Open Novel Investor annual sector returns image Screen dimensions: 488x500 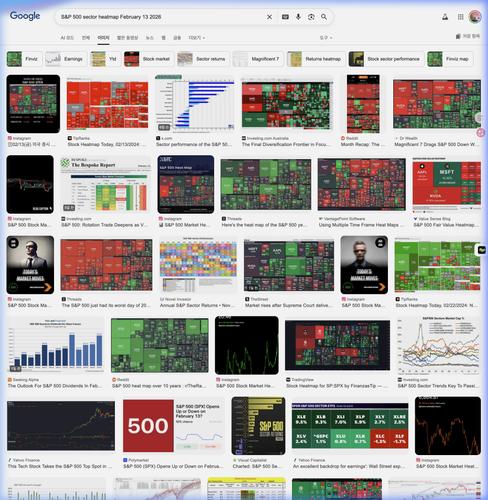[x=198, y=265]
